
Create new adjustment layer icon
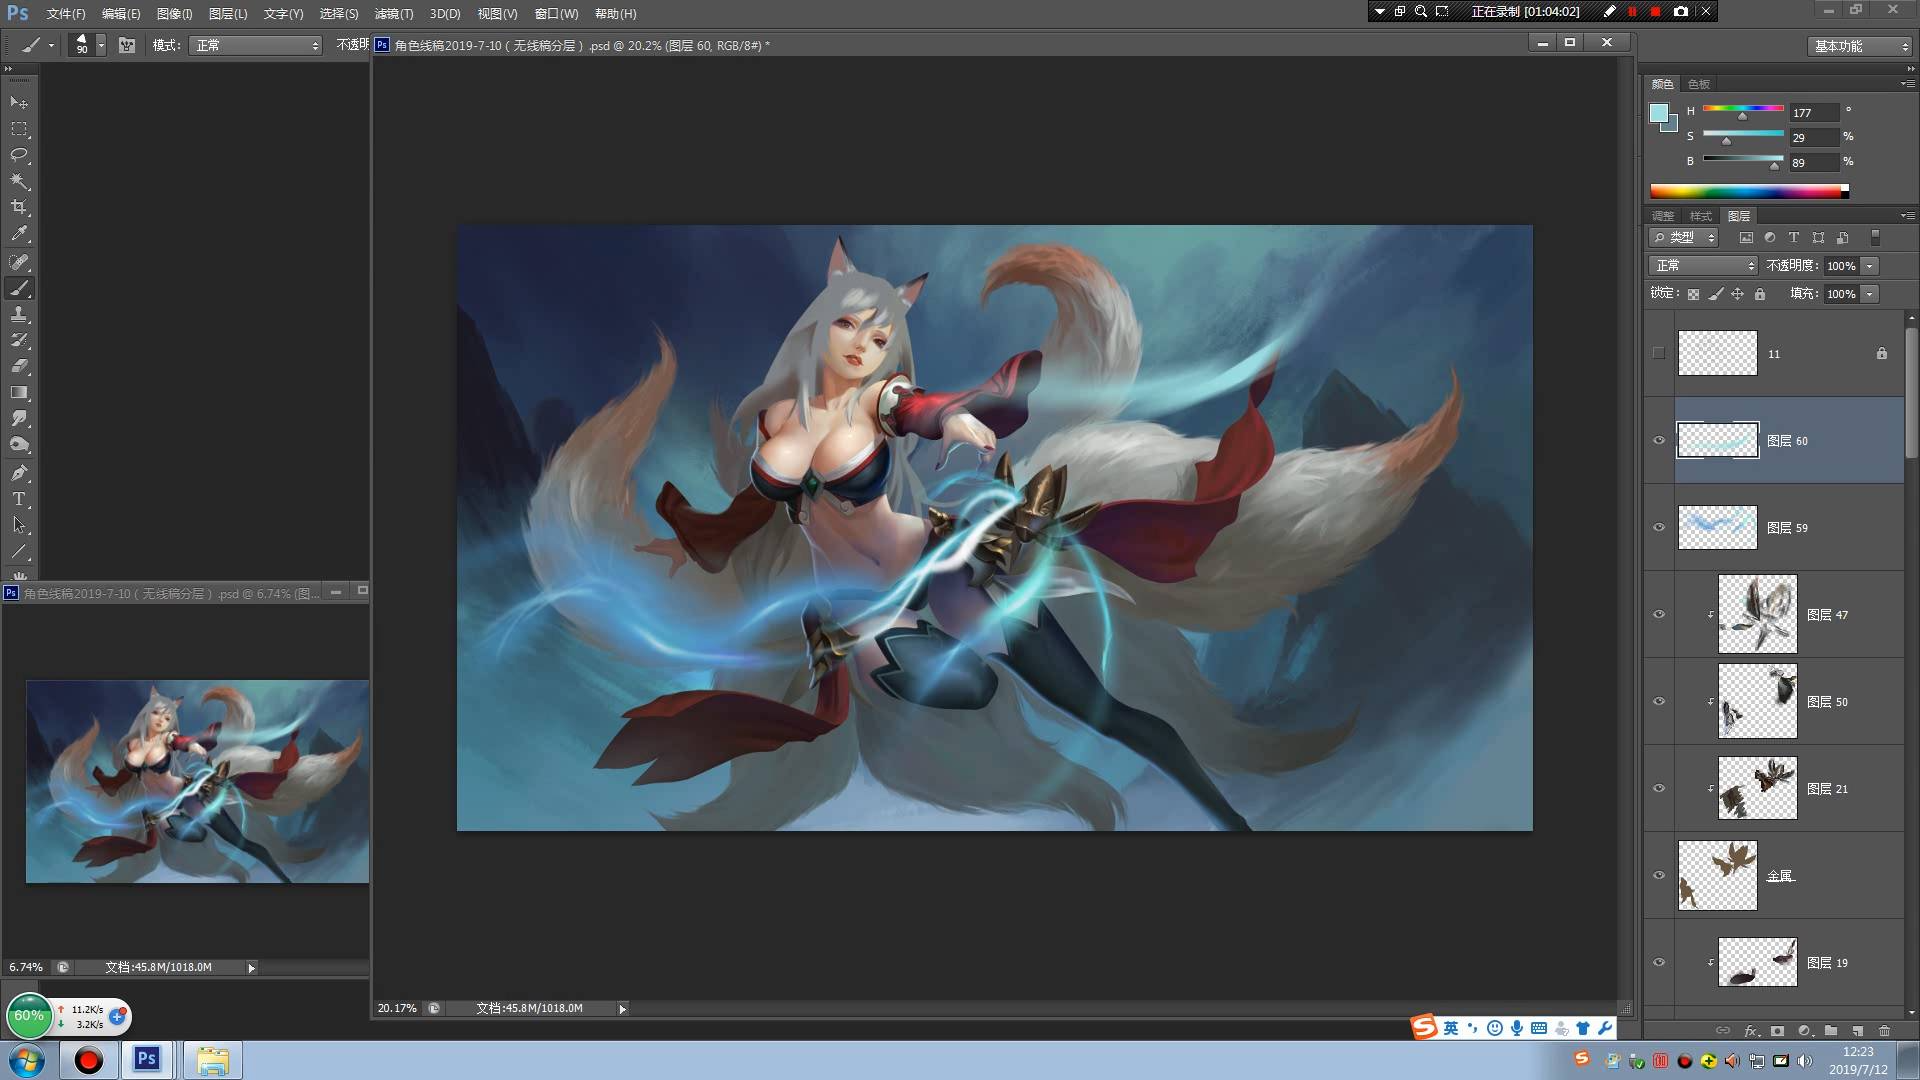pyautogui.click(x=1805, y=1030)
